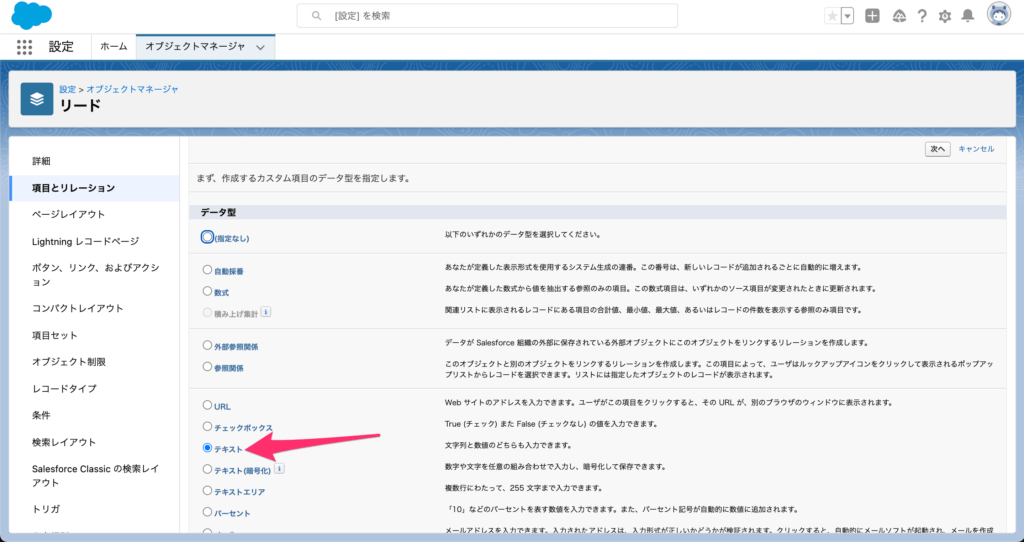Screen dimensions: 1024x542
Task: Open the user profile avatar
Action: (998, 15)
